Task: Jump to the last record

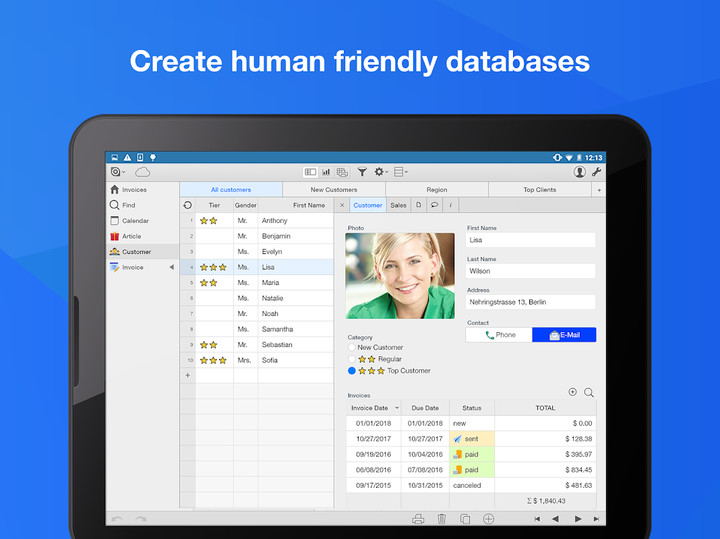Action: tap(596, 519)
